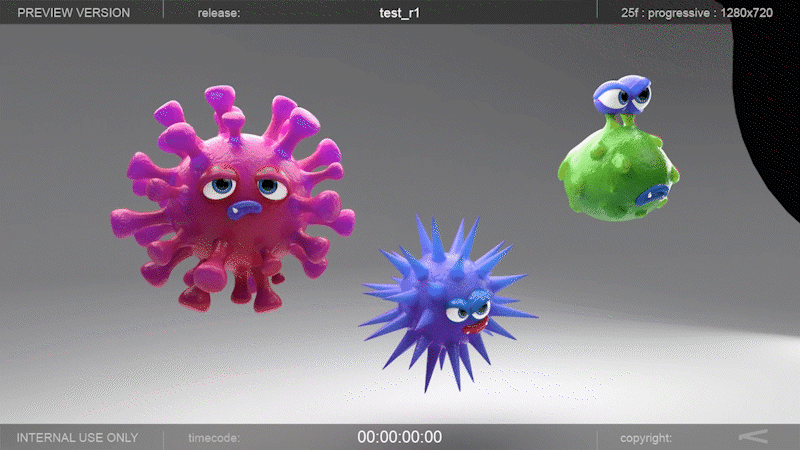Click the release name test_r1
The width and height of the screenshot is (800, 450).
pyautogui.click(x=399, y=13)
